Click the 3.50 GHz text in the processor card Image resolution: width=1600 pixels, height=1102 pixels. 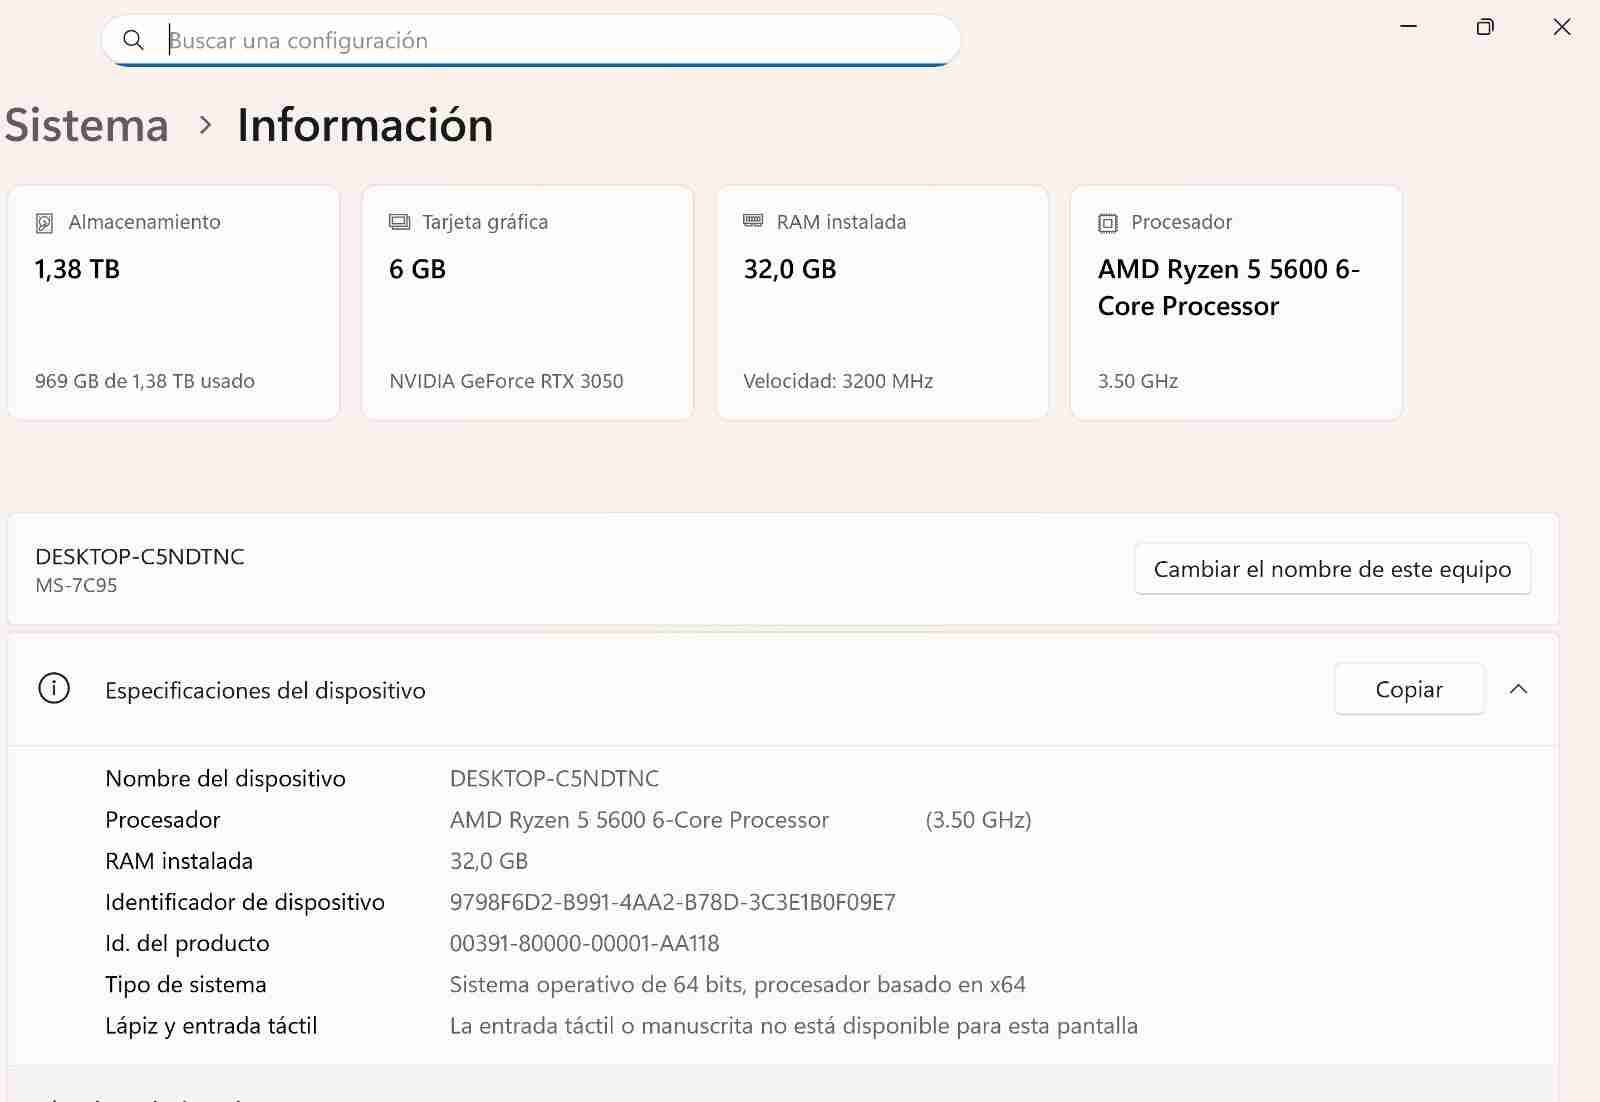1138,381
